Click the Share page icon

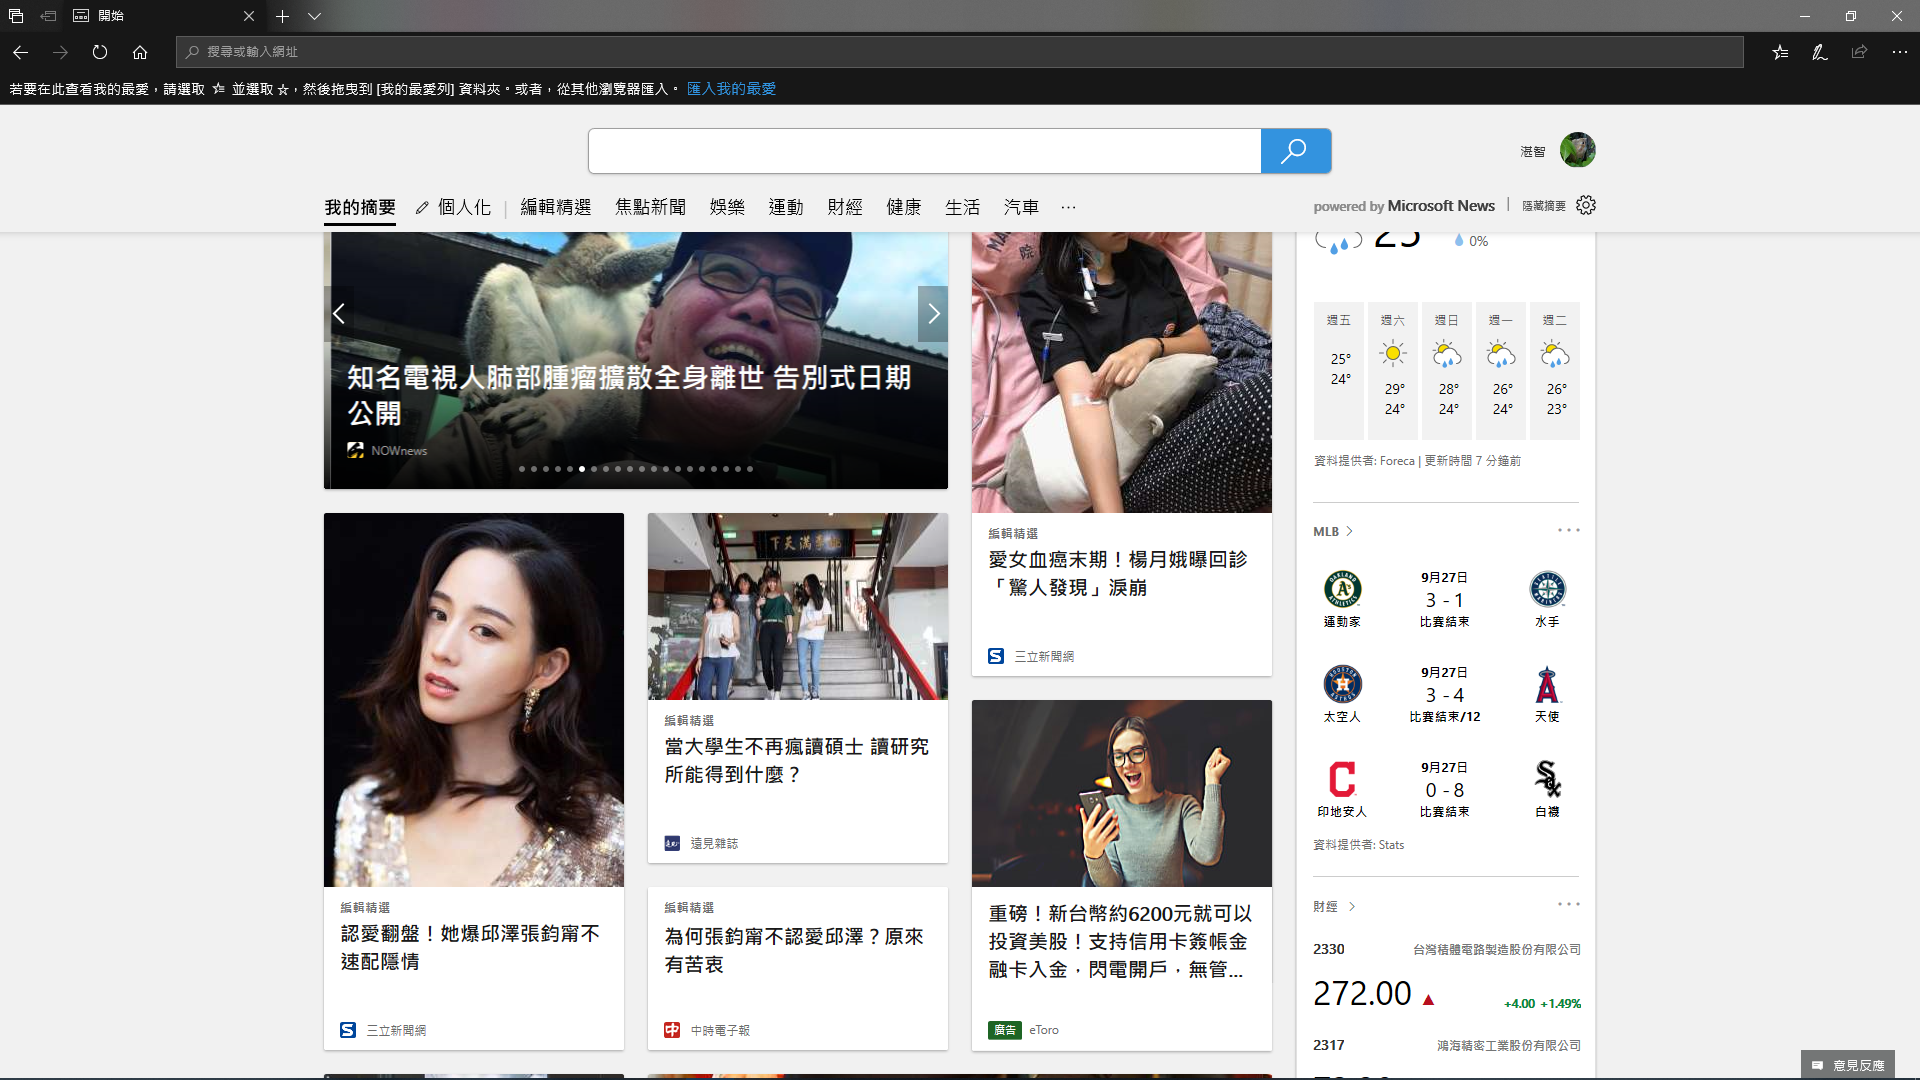pyautogui.click(x=1859, y=52)
